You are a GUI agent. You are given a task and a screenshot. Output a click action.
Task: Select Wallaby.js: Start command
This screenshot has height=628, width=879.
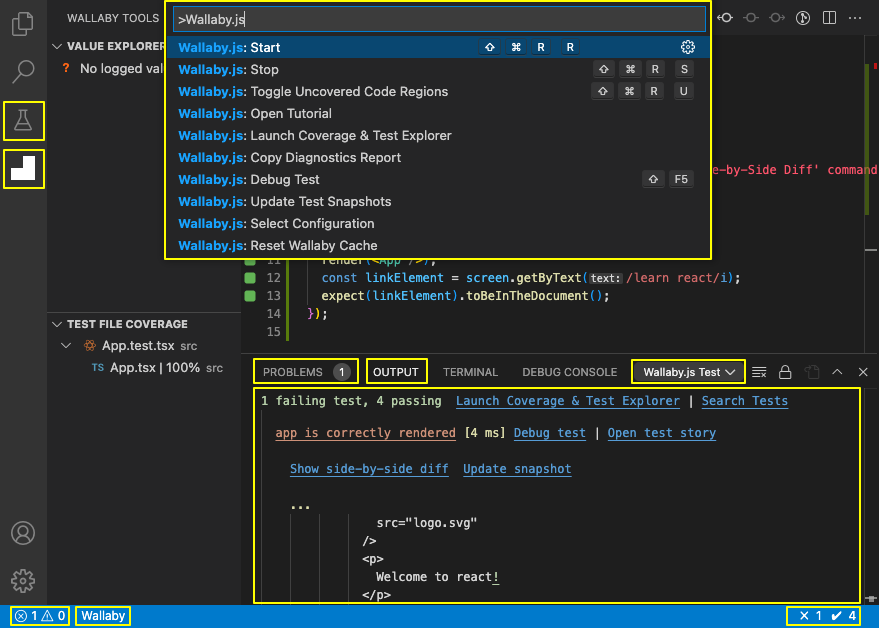[x=438, y=47]
